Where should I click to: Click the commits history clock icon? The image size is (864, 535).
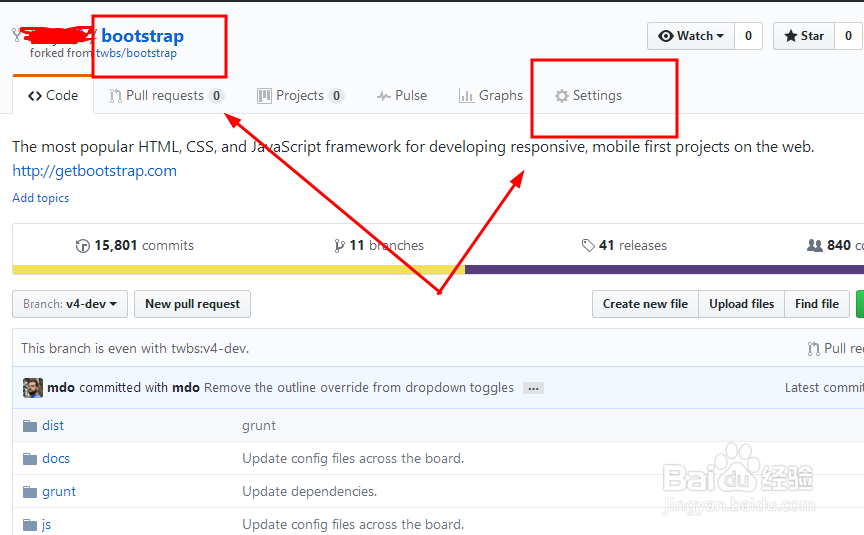coord(83,246)
